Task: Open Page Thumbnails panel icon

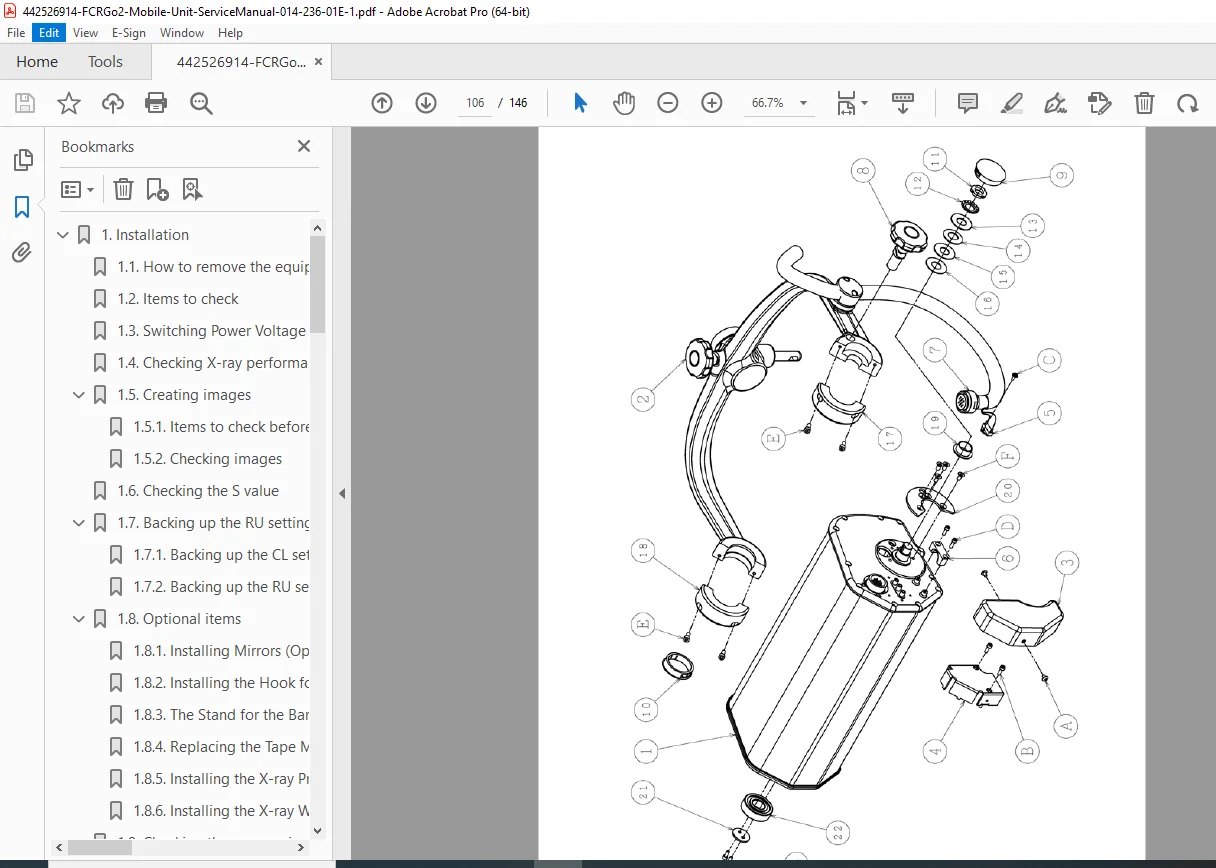Action: 22,160
